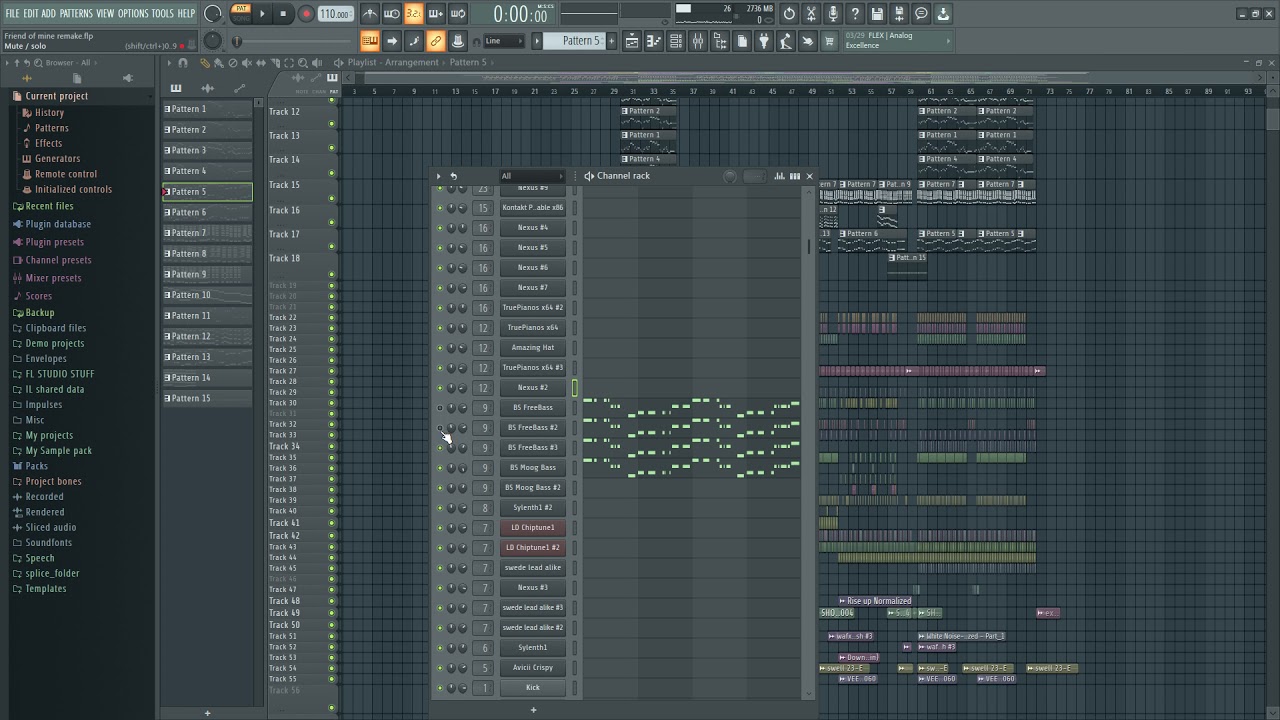Open project info speech bubble icon
The width and height of the screenshot is (1280, 720).
(921, 14)
